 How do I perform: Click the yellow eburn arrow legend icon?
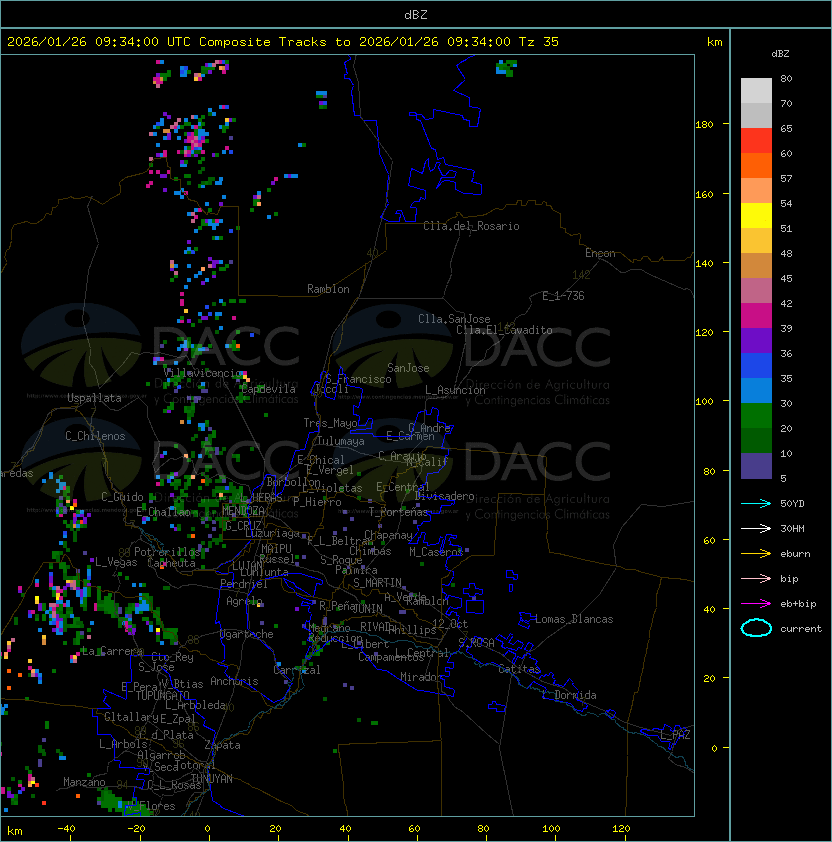pos(756,554)
